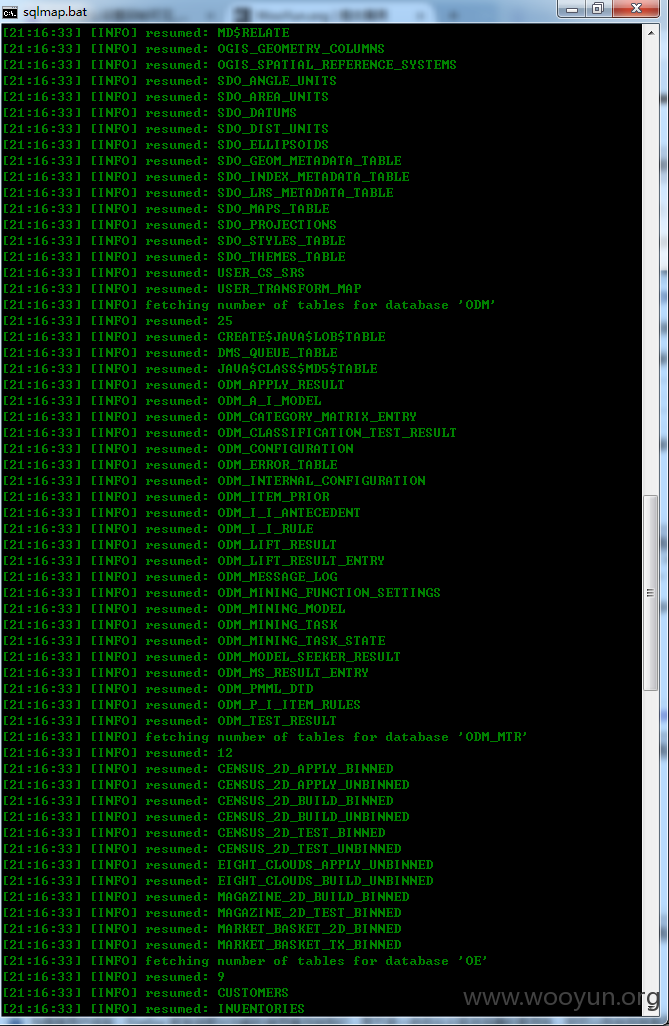Click OGIS_SPATIAL_REFERENCE_SYSTEMS entry
This screenshot has width=669, height=1026.
coord(336,65)
